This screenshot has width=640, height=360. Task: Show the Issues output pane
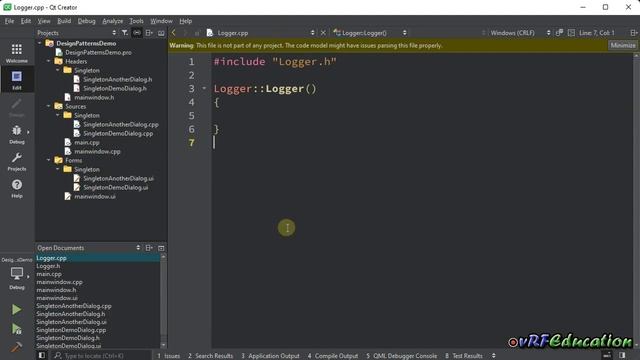pos(169,356)
